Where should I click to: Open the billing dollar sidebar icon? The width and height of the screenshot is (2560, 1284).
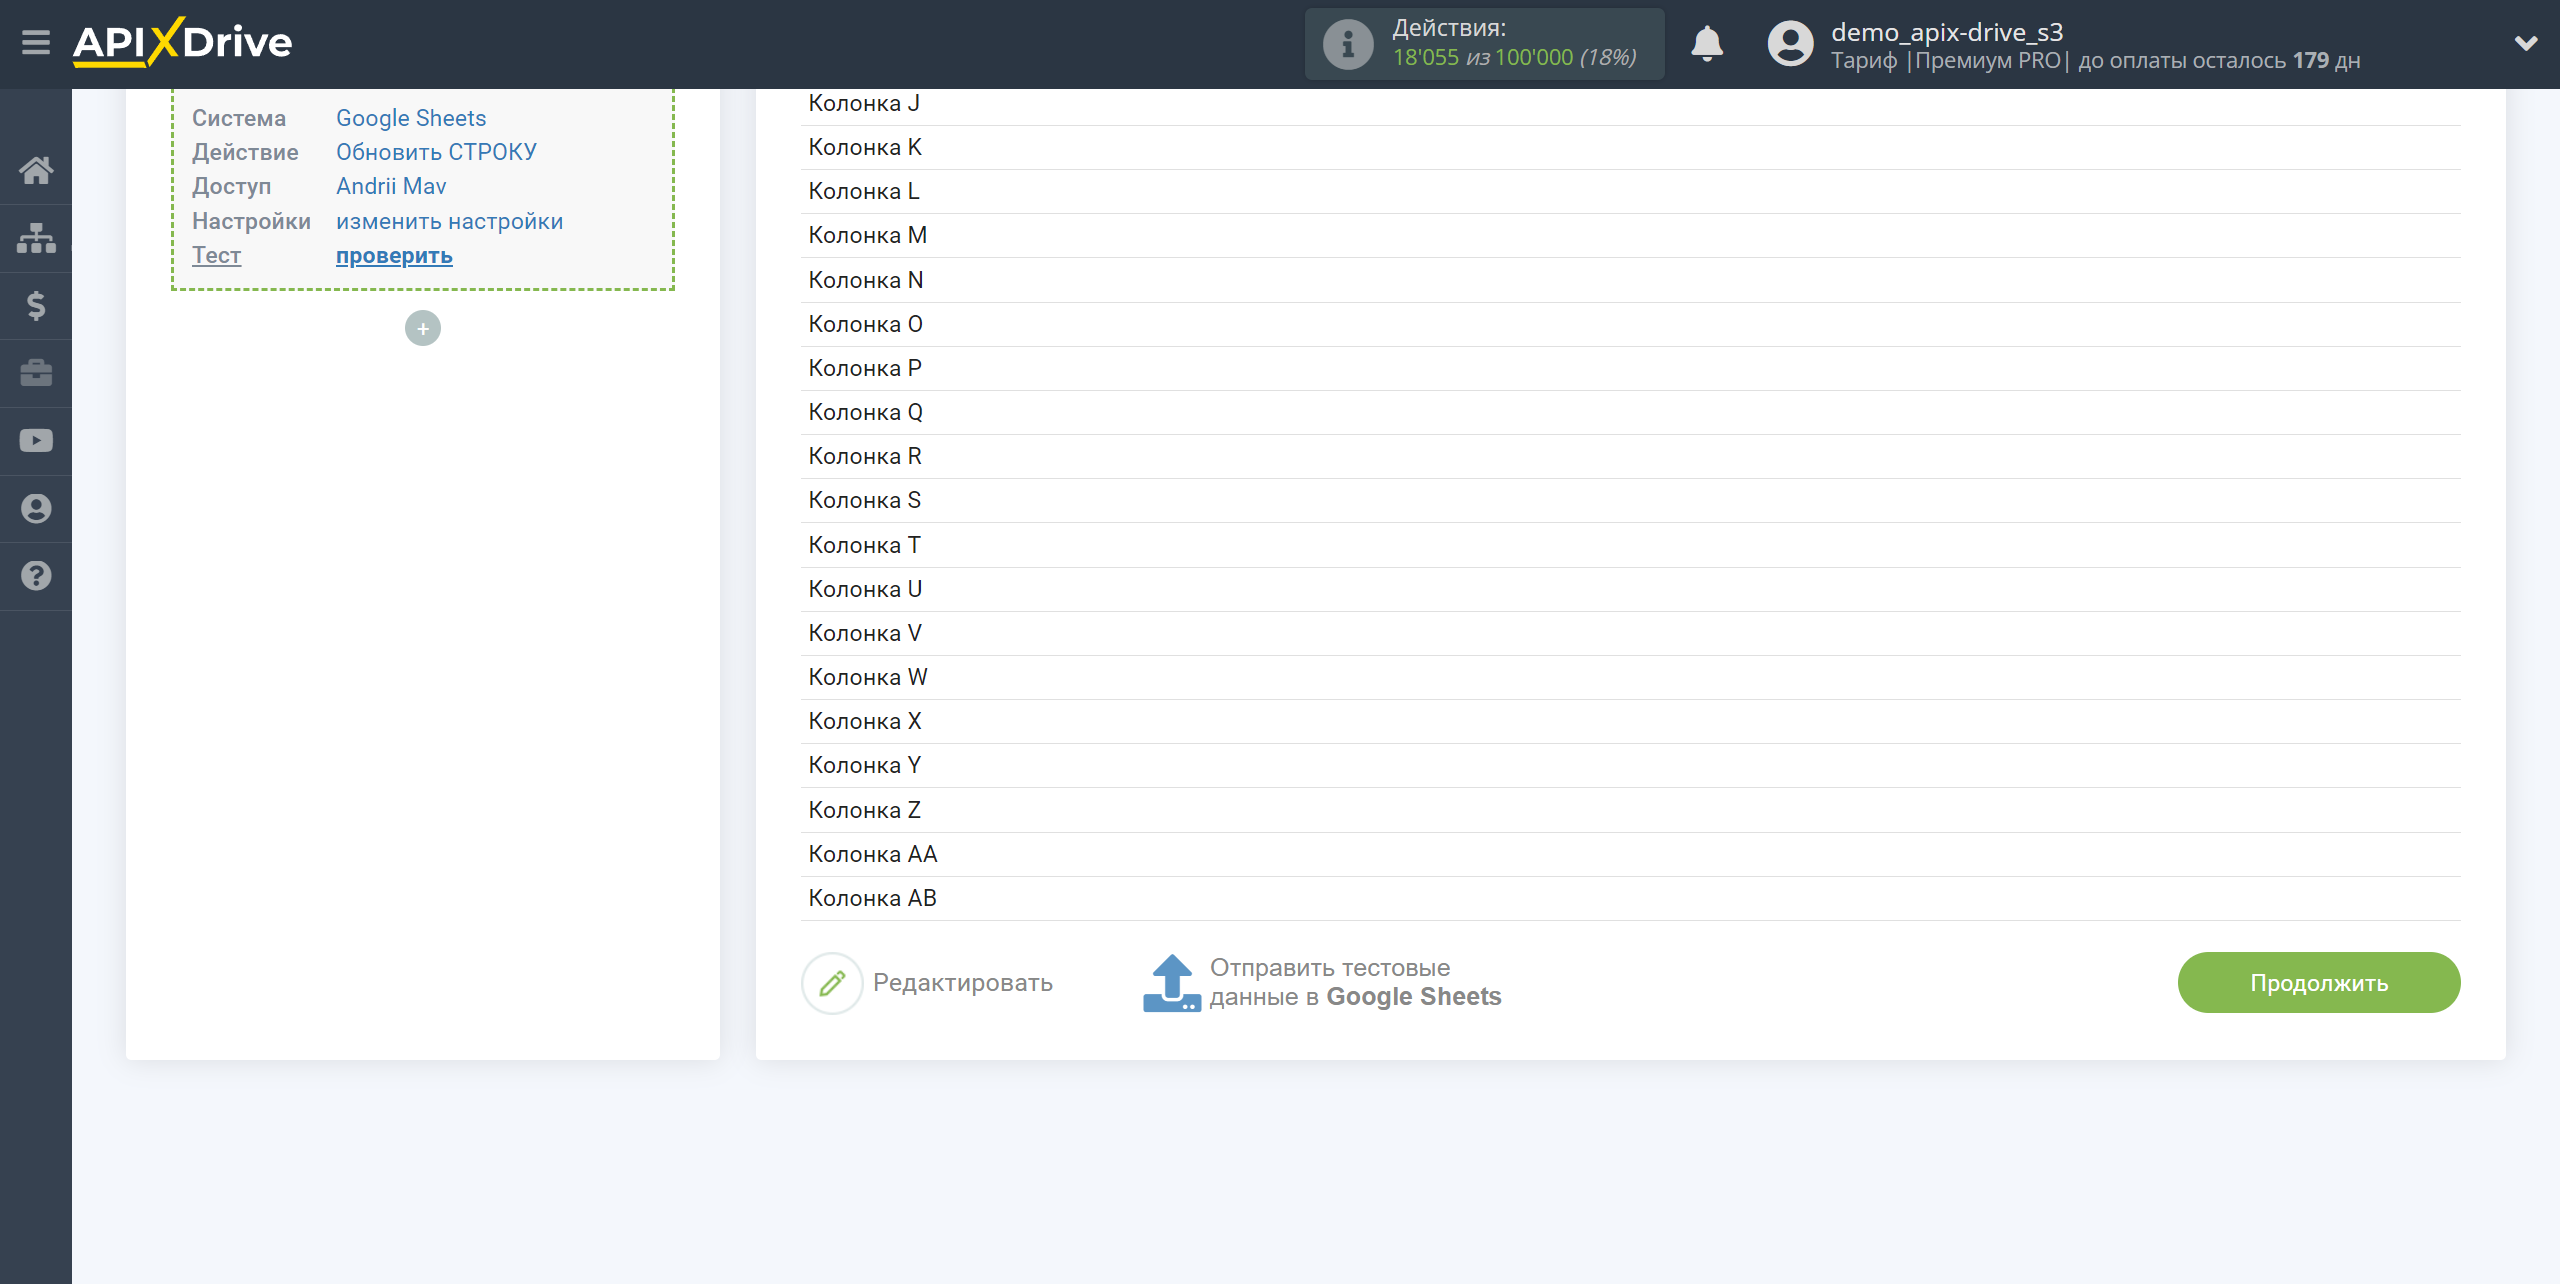click(x=36, y=305)
